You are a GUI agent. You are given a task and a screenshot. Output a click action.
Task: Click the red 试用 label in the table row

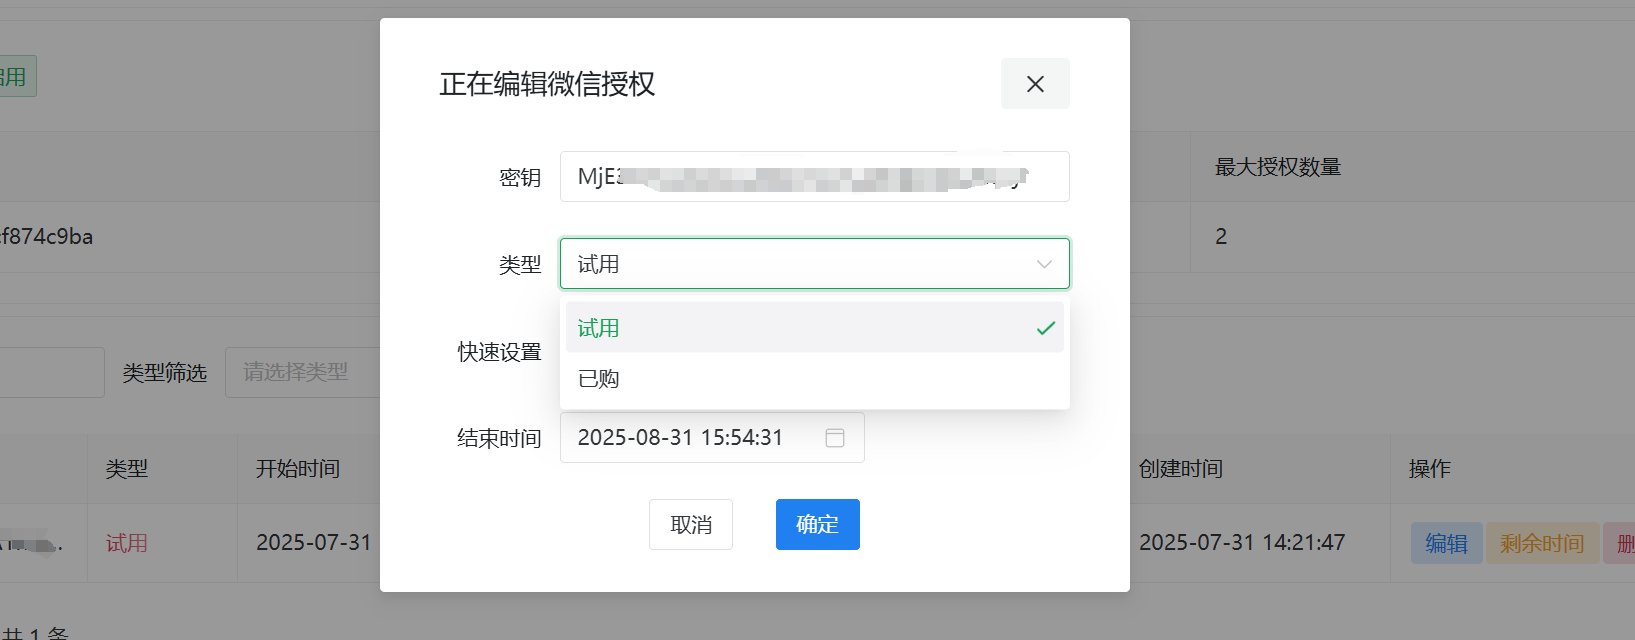pos(125,542)
